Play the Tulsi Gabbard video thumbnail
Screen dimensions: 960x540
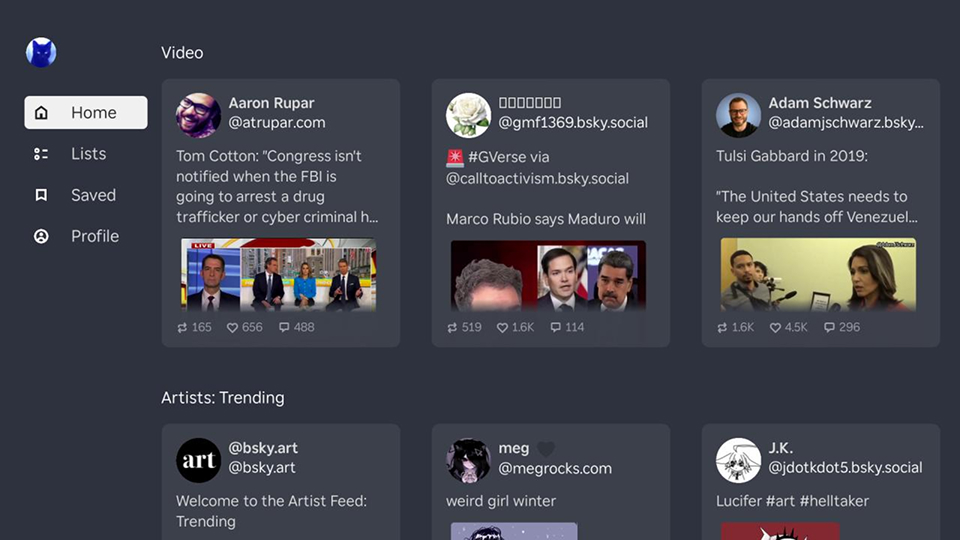[818, 274]
